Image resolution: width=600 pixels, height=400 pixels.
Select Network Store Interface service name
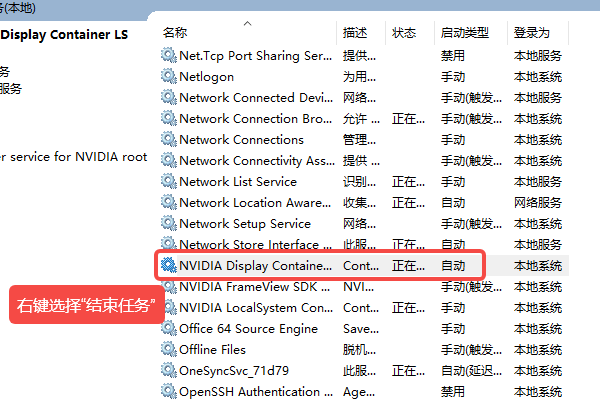pyautogui.click(x=255, y=244)
